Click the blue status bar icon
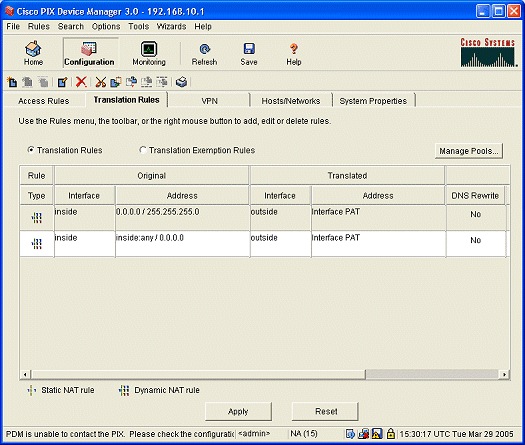 point(350,434)
